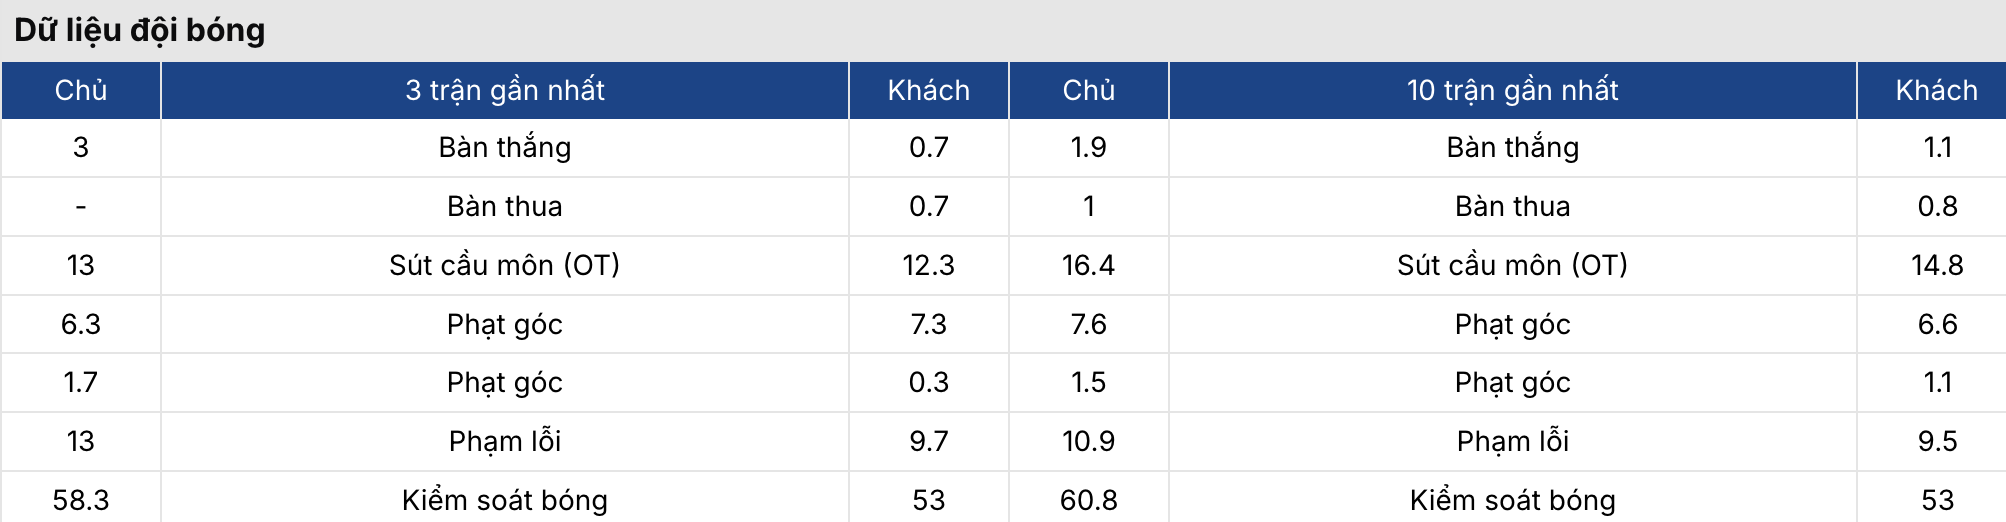The width and height of the screenshot is (2006, 522).
Task: Select the 9.7 away fouls value
Action: 928,441
